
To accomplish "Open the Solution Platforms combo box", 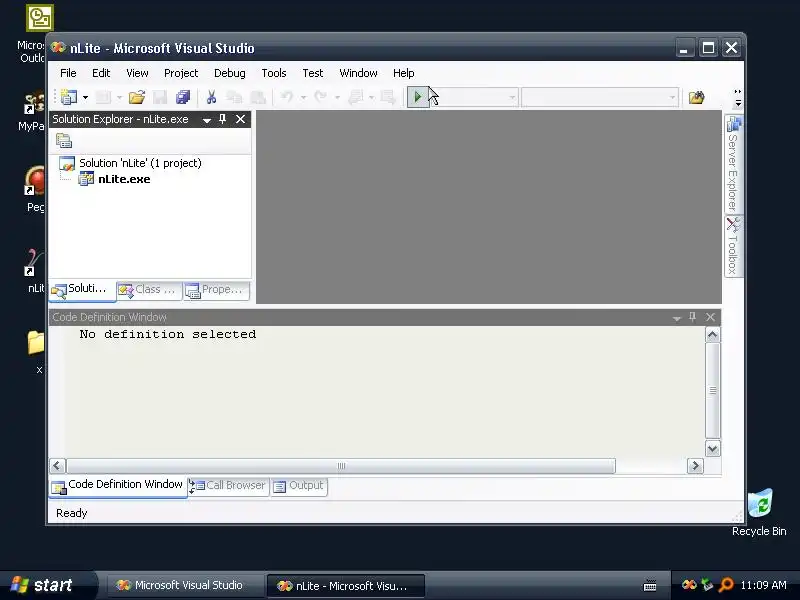I will coord(600,97).
